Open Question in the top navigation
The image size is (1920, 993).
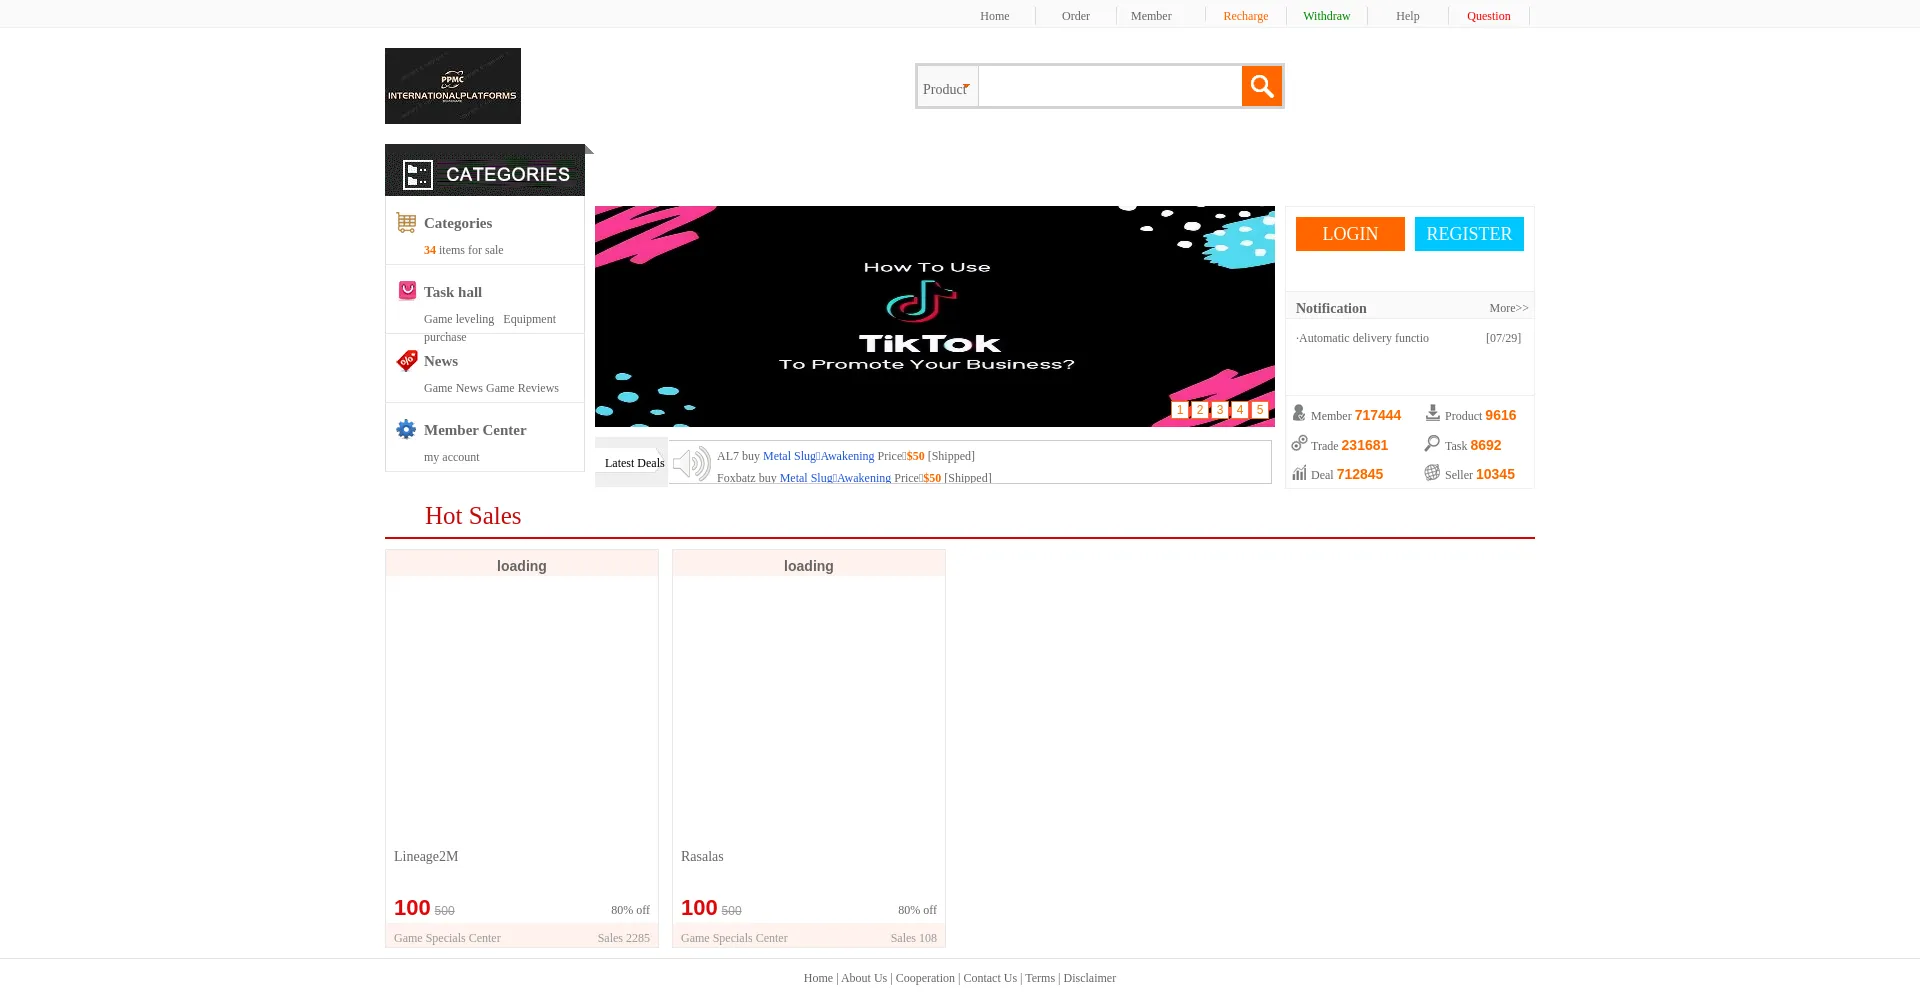tap(1488, 16)
